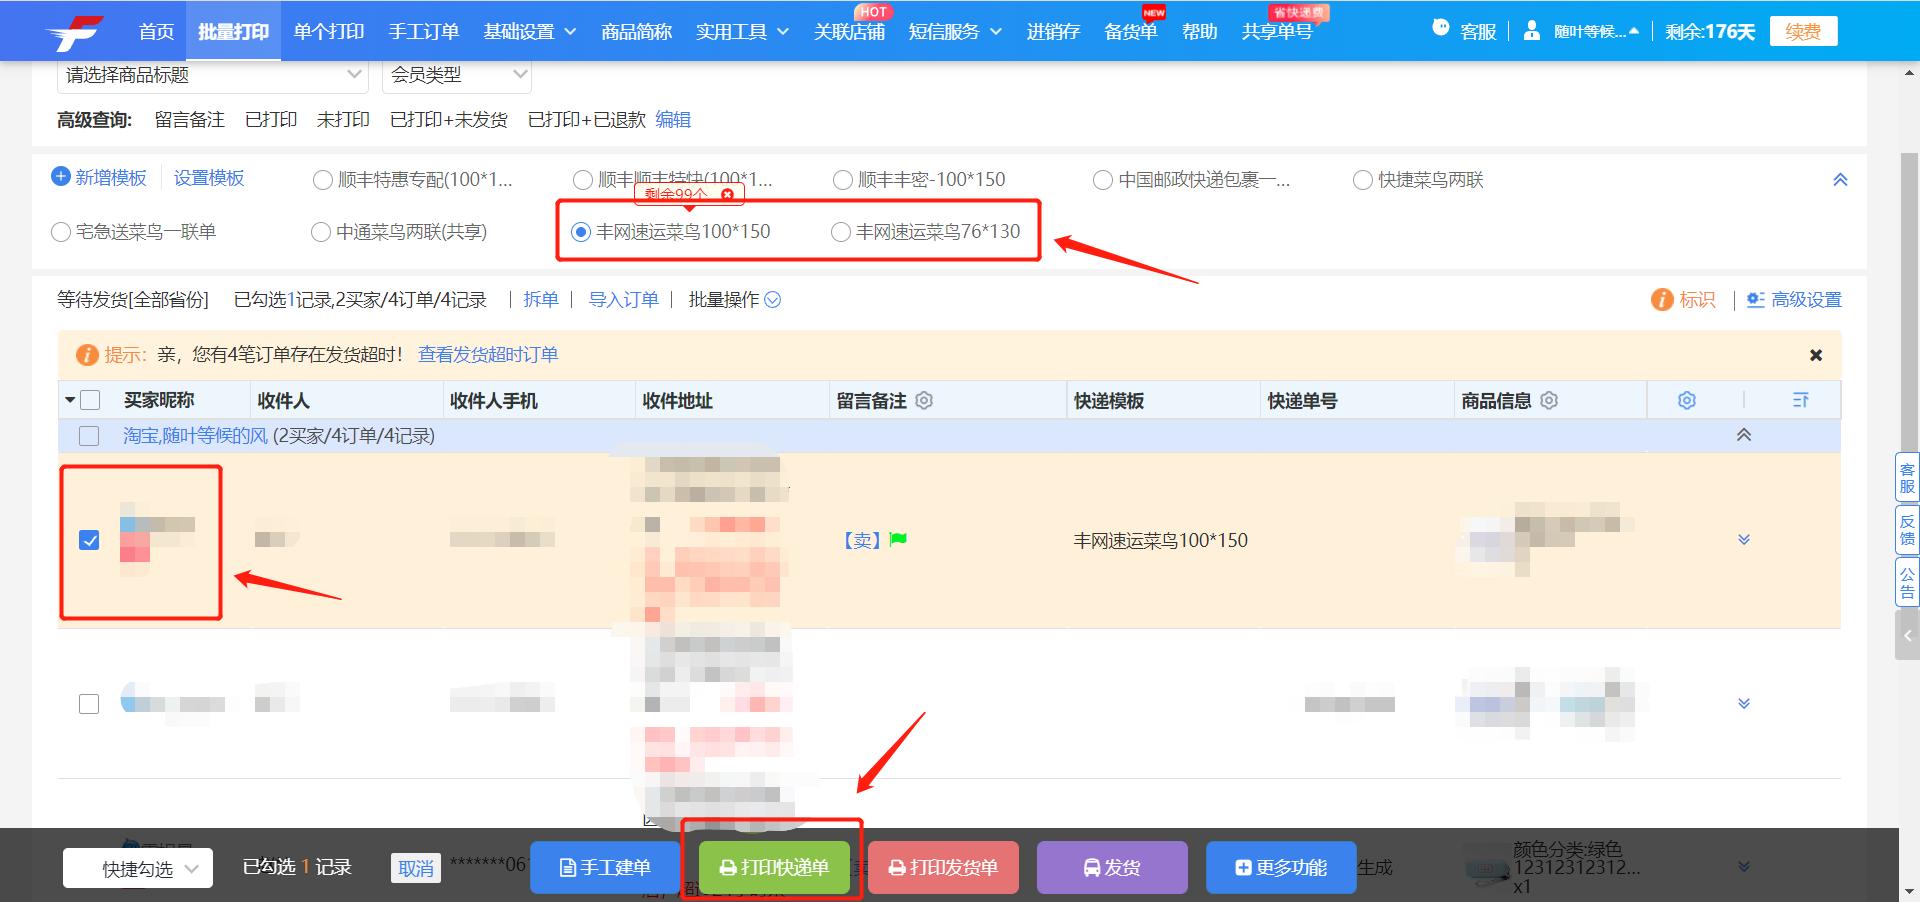Select the 顺丰特惠专配 template radio
The height and width of the screenshot is (902, 1920).
coord(322,180)
